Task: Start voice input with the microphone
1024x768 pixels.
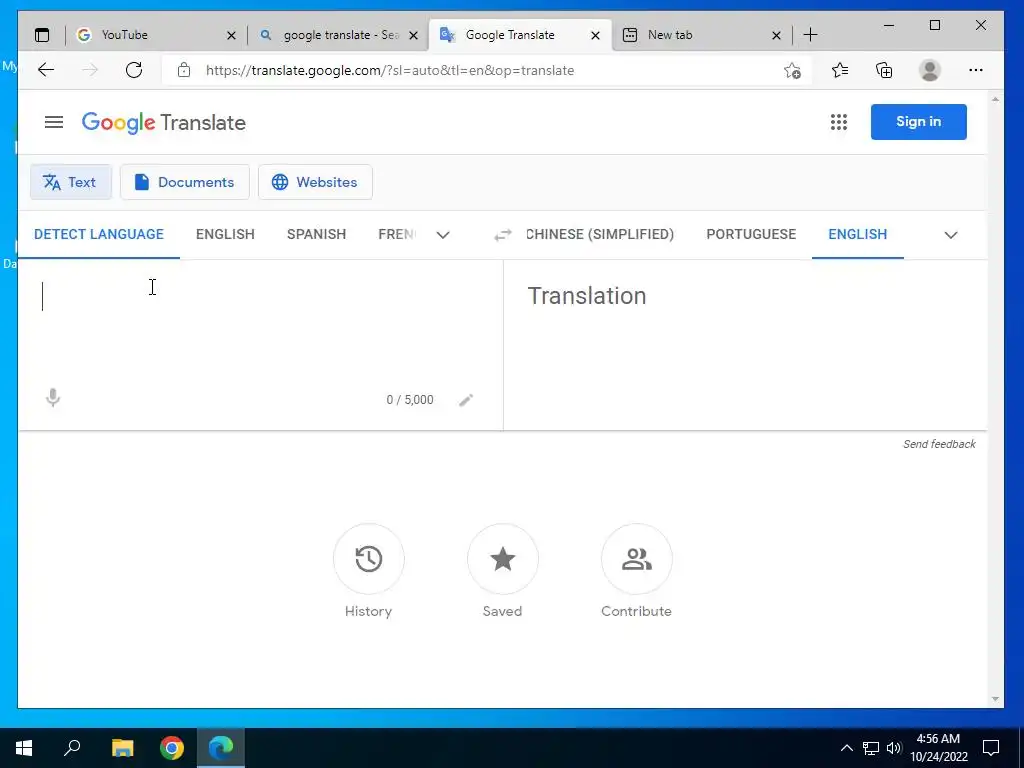Action: point(53,398)
